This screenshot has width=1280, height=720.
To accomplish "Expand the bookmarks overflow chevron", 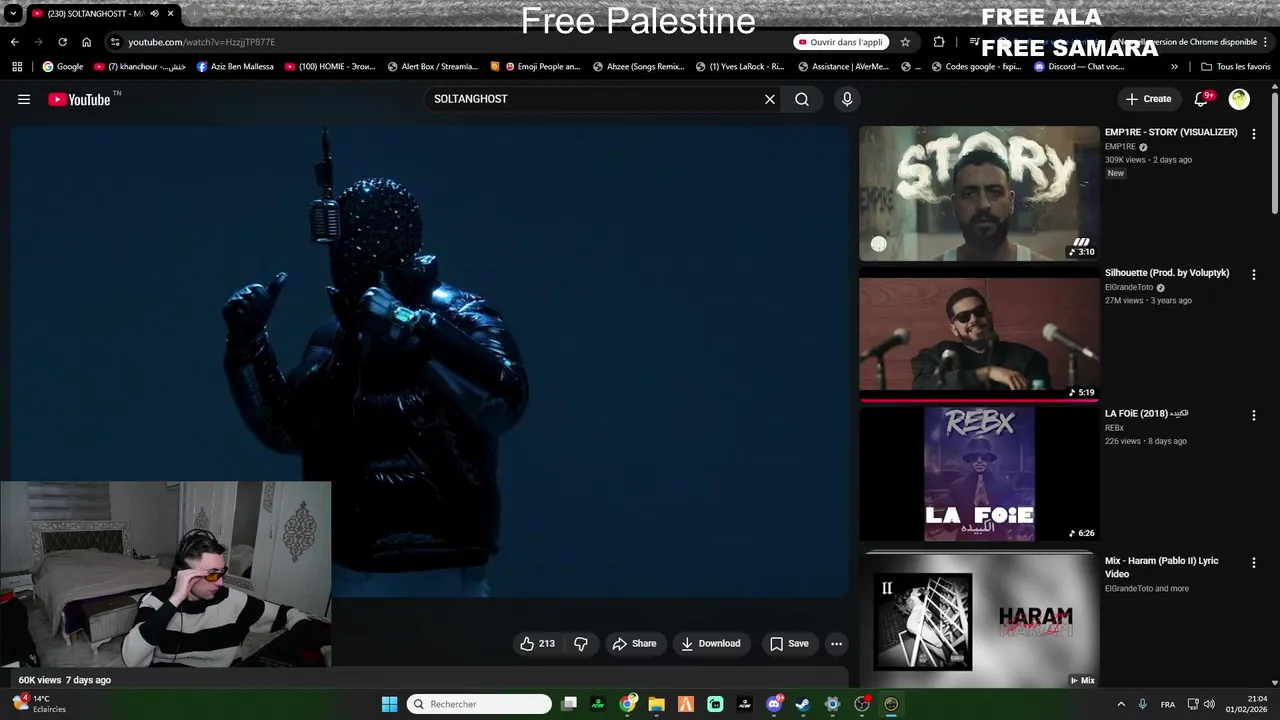I will click(x=1174, y=67).
